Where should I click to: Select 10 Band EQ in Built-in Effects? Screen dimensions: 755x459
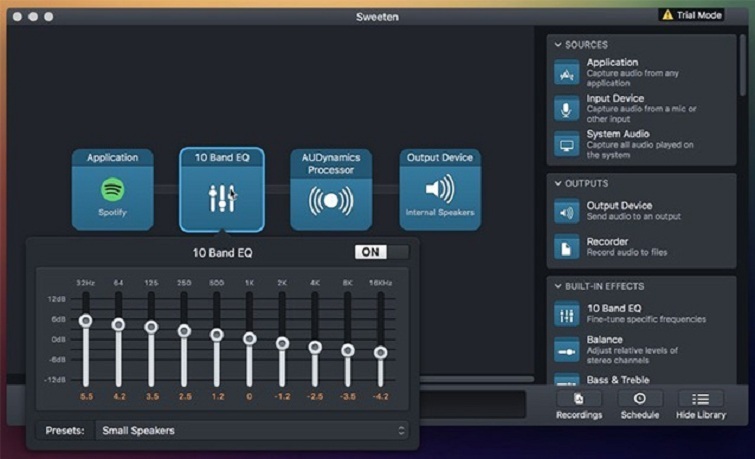(x=567, y=314)
